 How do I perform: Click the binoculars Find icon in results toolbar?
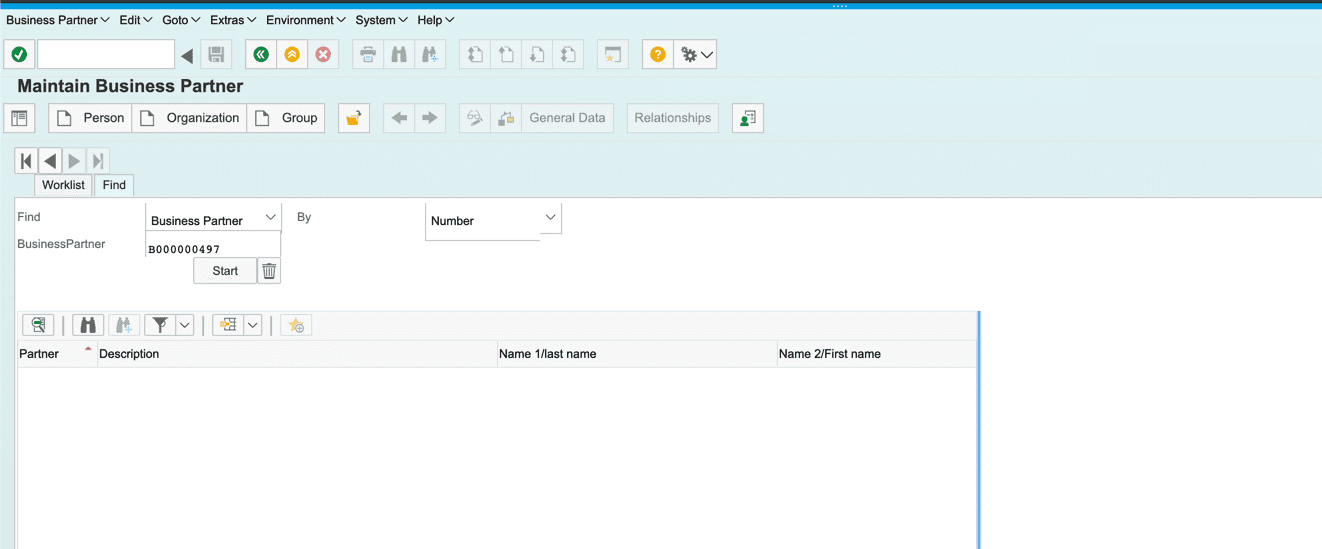(x=88, y=325)
